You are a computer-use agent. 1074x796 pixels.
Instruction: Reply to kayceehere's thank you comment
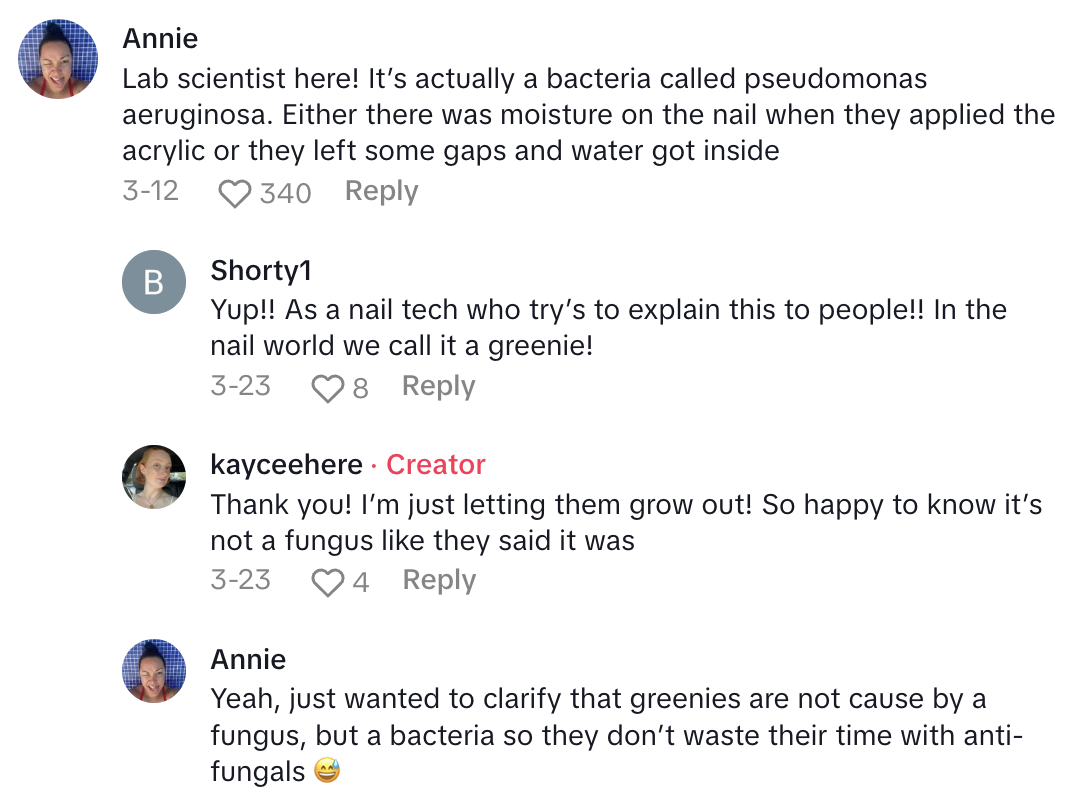(x=439, y=580)
